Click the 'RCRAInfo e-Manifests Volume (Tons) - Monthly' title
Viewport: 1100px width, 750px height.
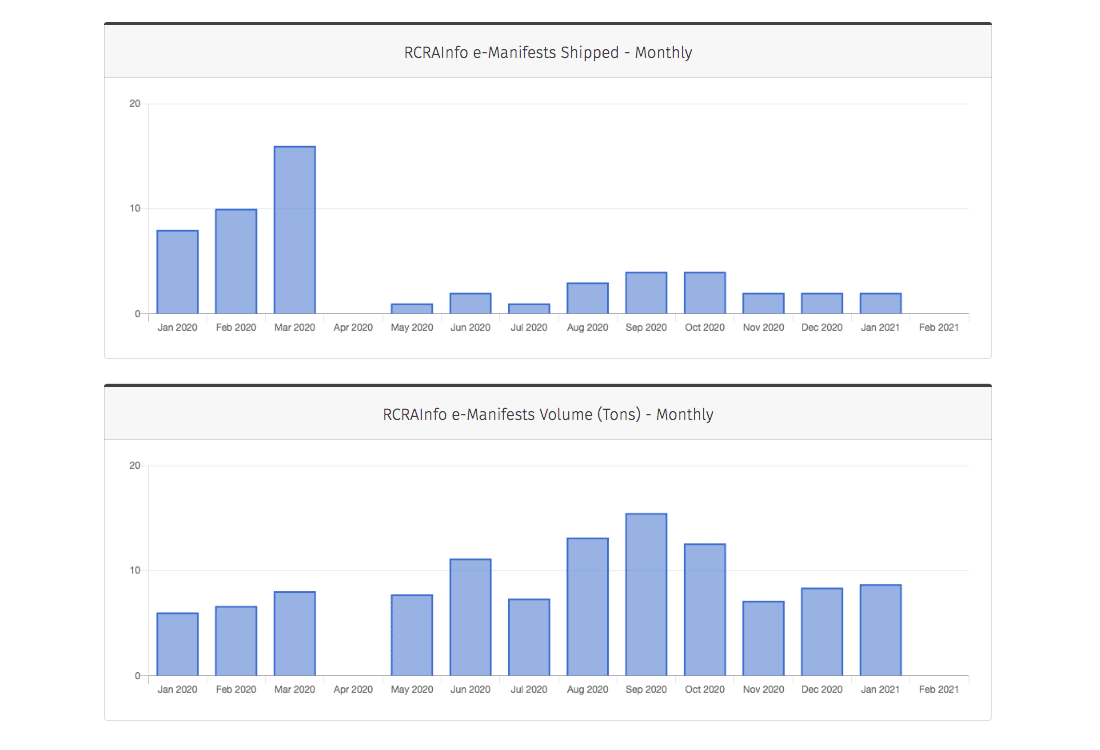[x=548, y=415]
